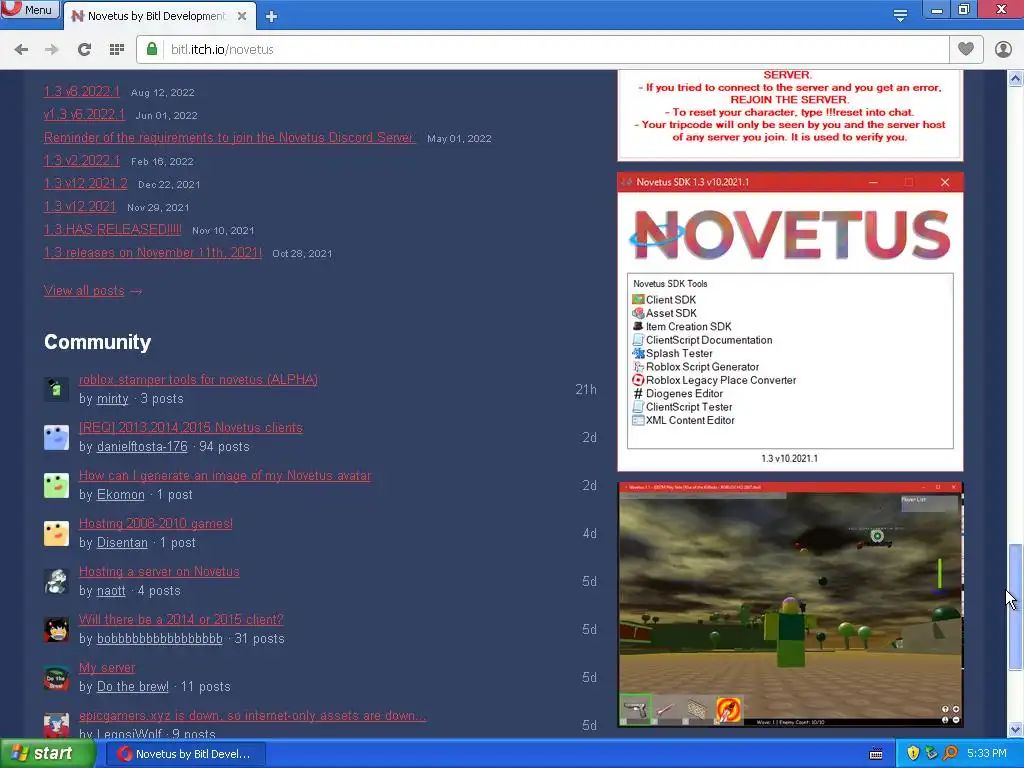
Task: Open epicgamers.xyz is down thread
Action: pyautogui.click(x=252, y=715)
